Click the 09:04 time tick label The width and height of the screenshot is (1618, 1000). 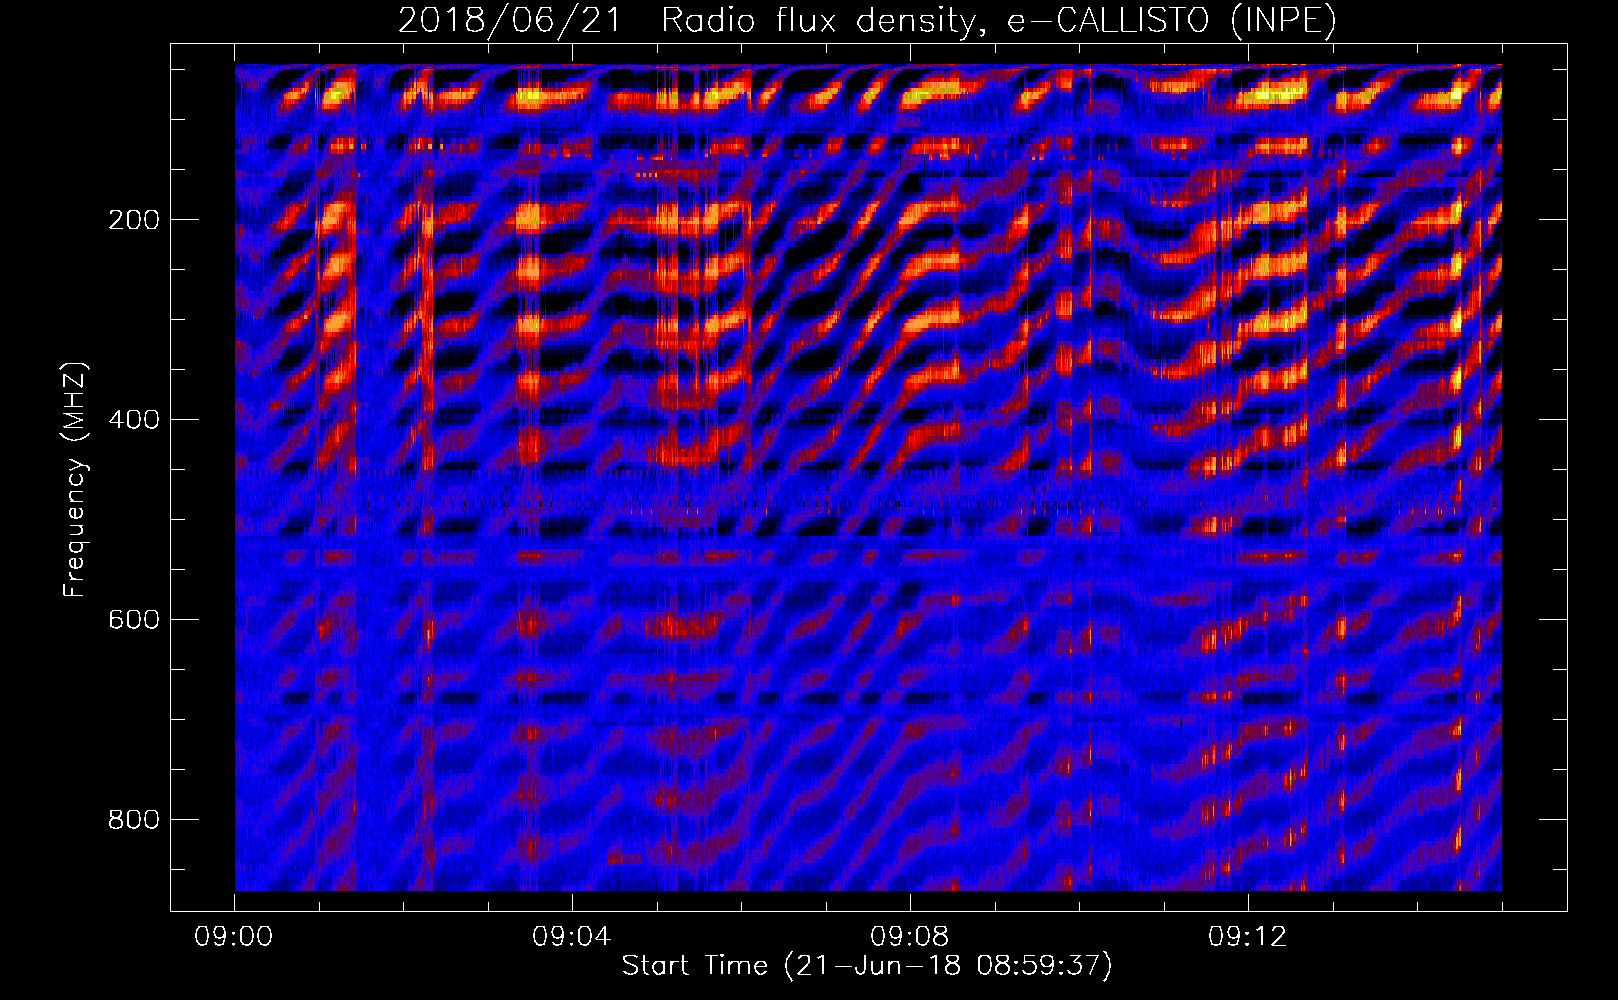coord(572,937)
